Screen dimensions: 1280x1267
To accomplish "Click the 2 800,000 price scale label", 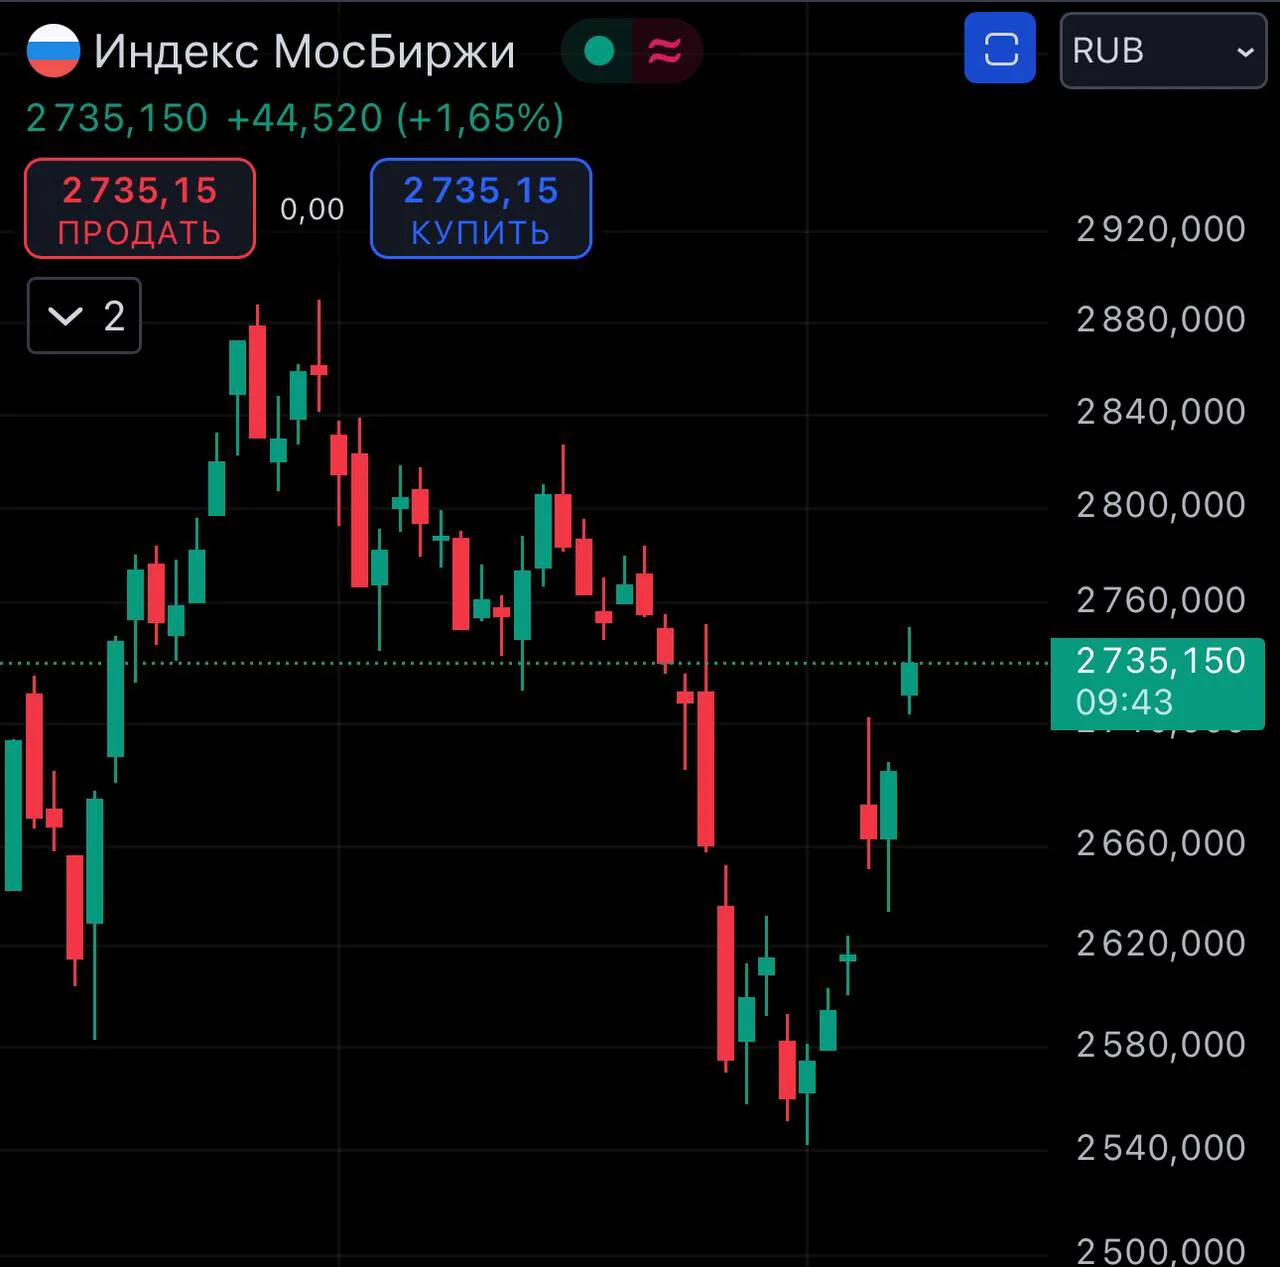I will point(1161,505).
